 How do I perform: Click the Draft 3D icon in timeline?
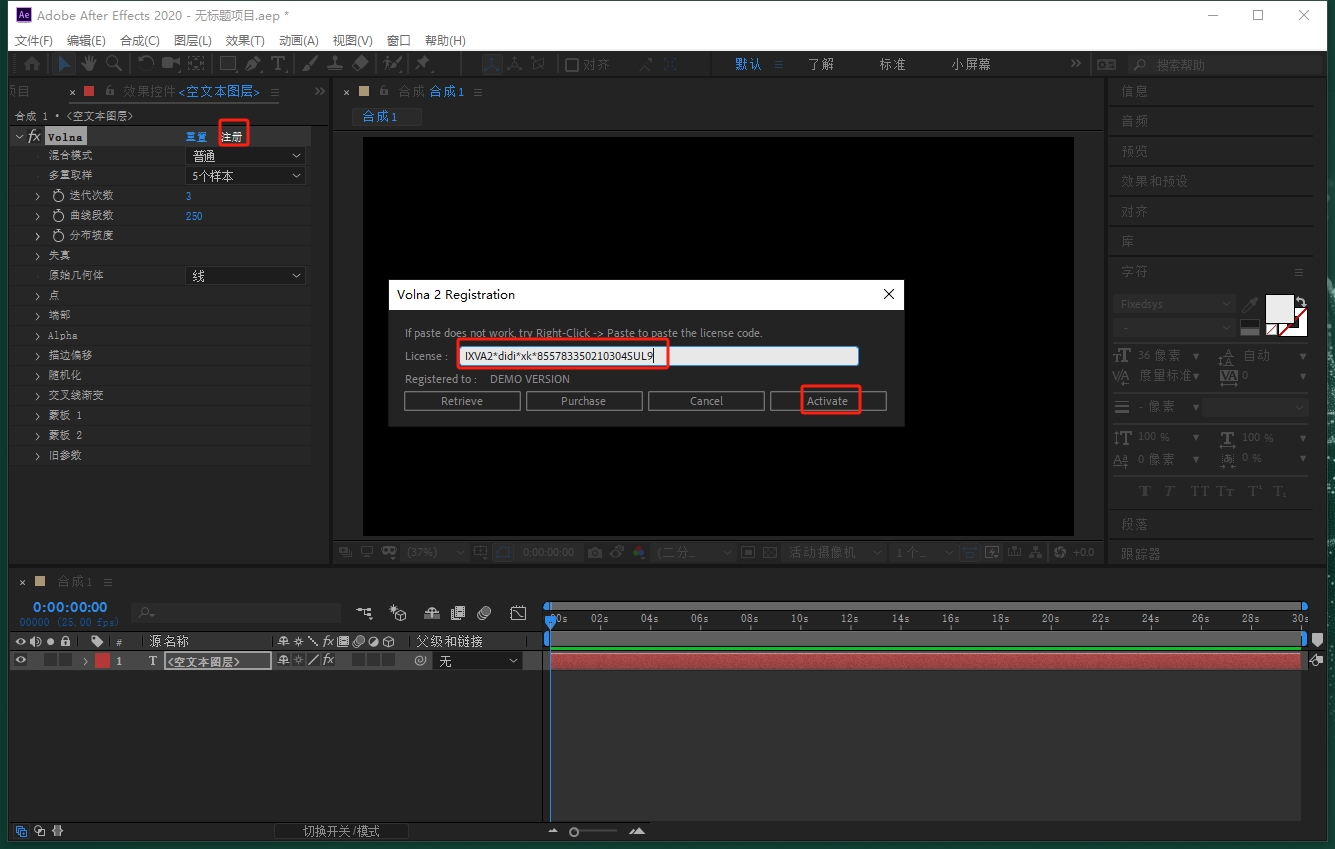pos(398,613)
